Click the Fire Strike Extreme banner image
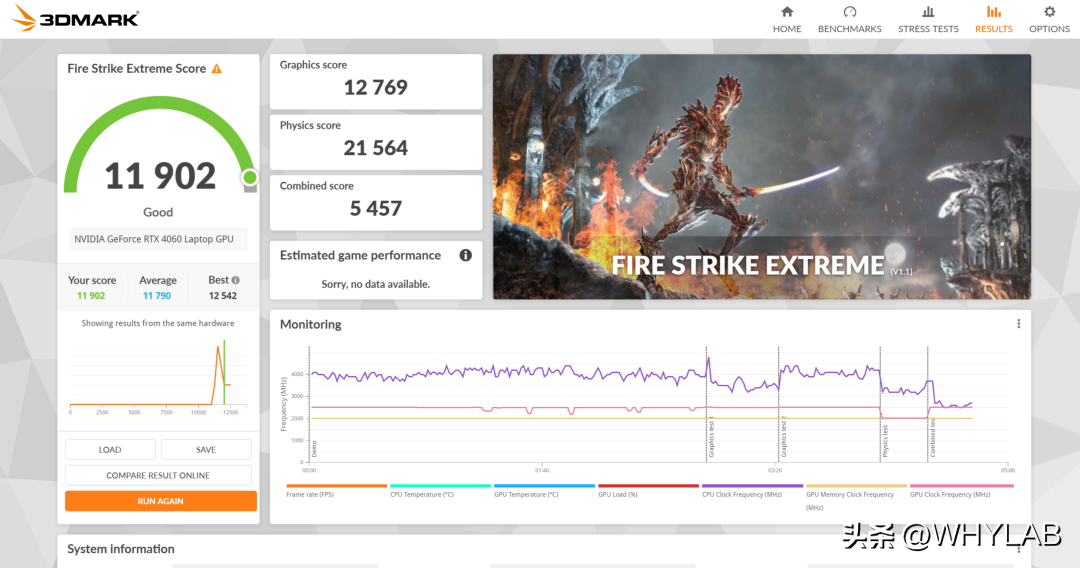This screenshot has height=568, width=1080. pos(762,176)
